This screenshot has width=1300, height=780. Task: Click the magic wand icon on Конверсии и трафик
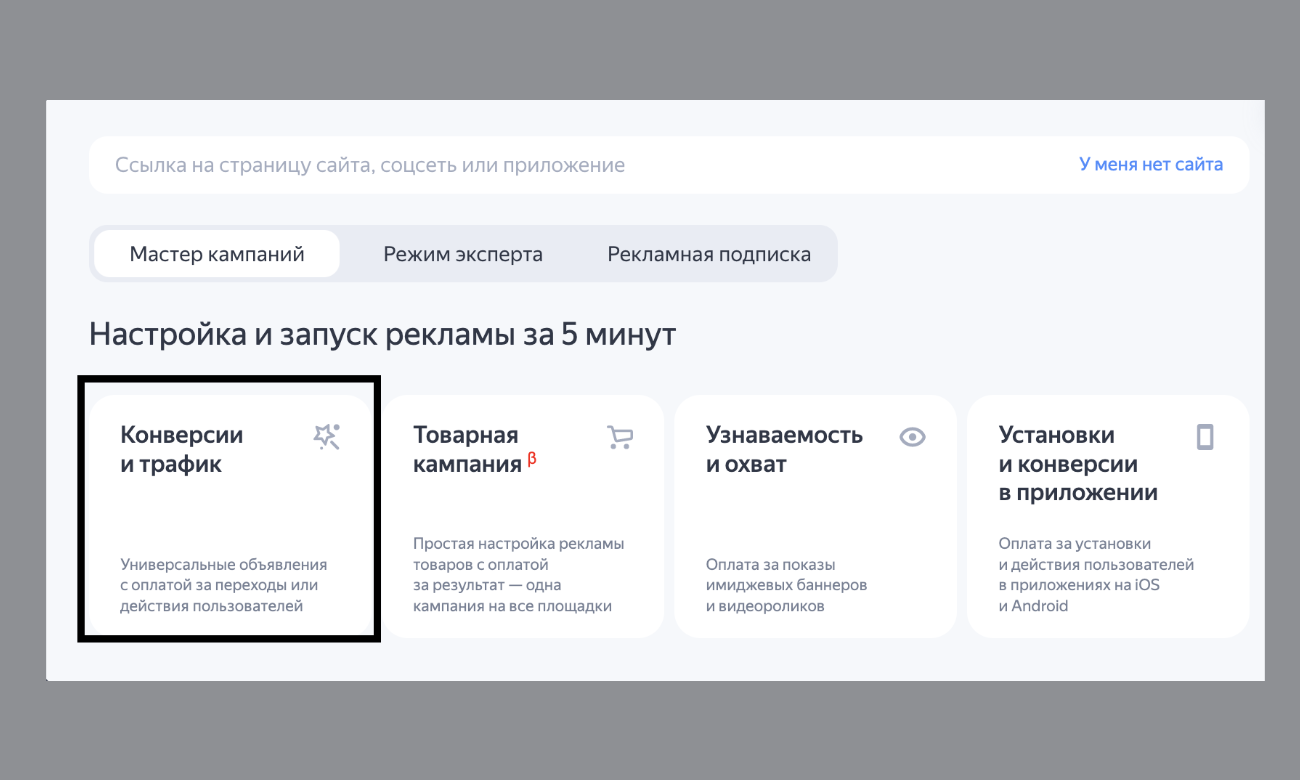tap(327, 437)
